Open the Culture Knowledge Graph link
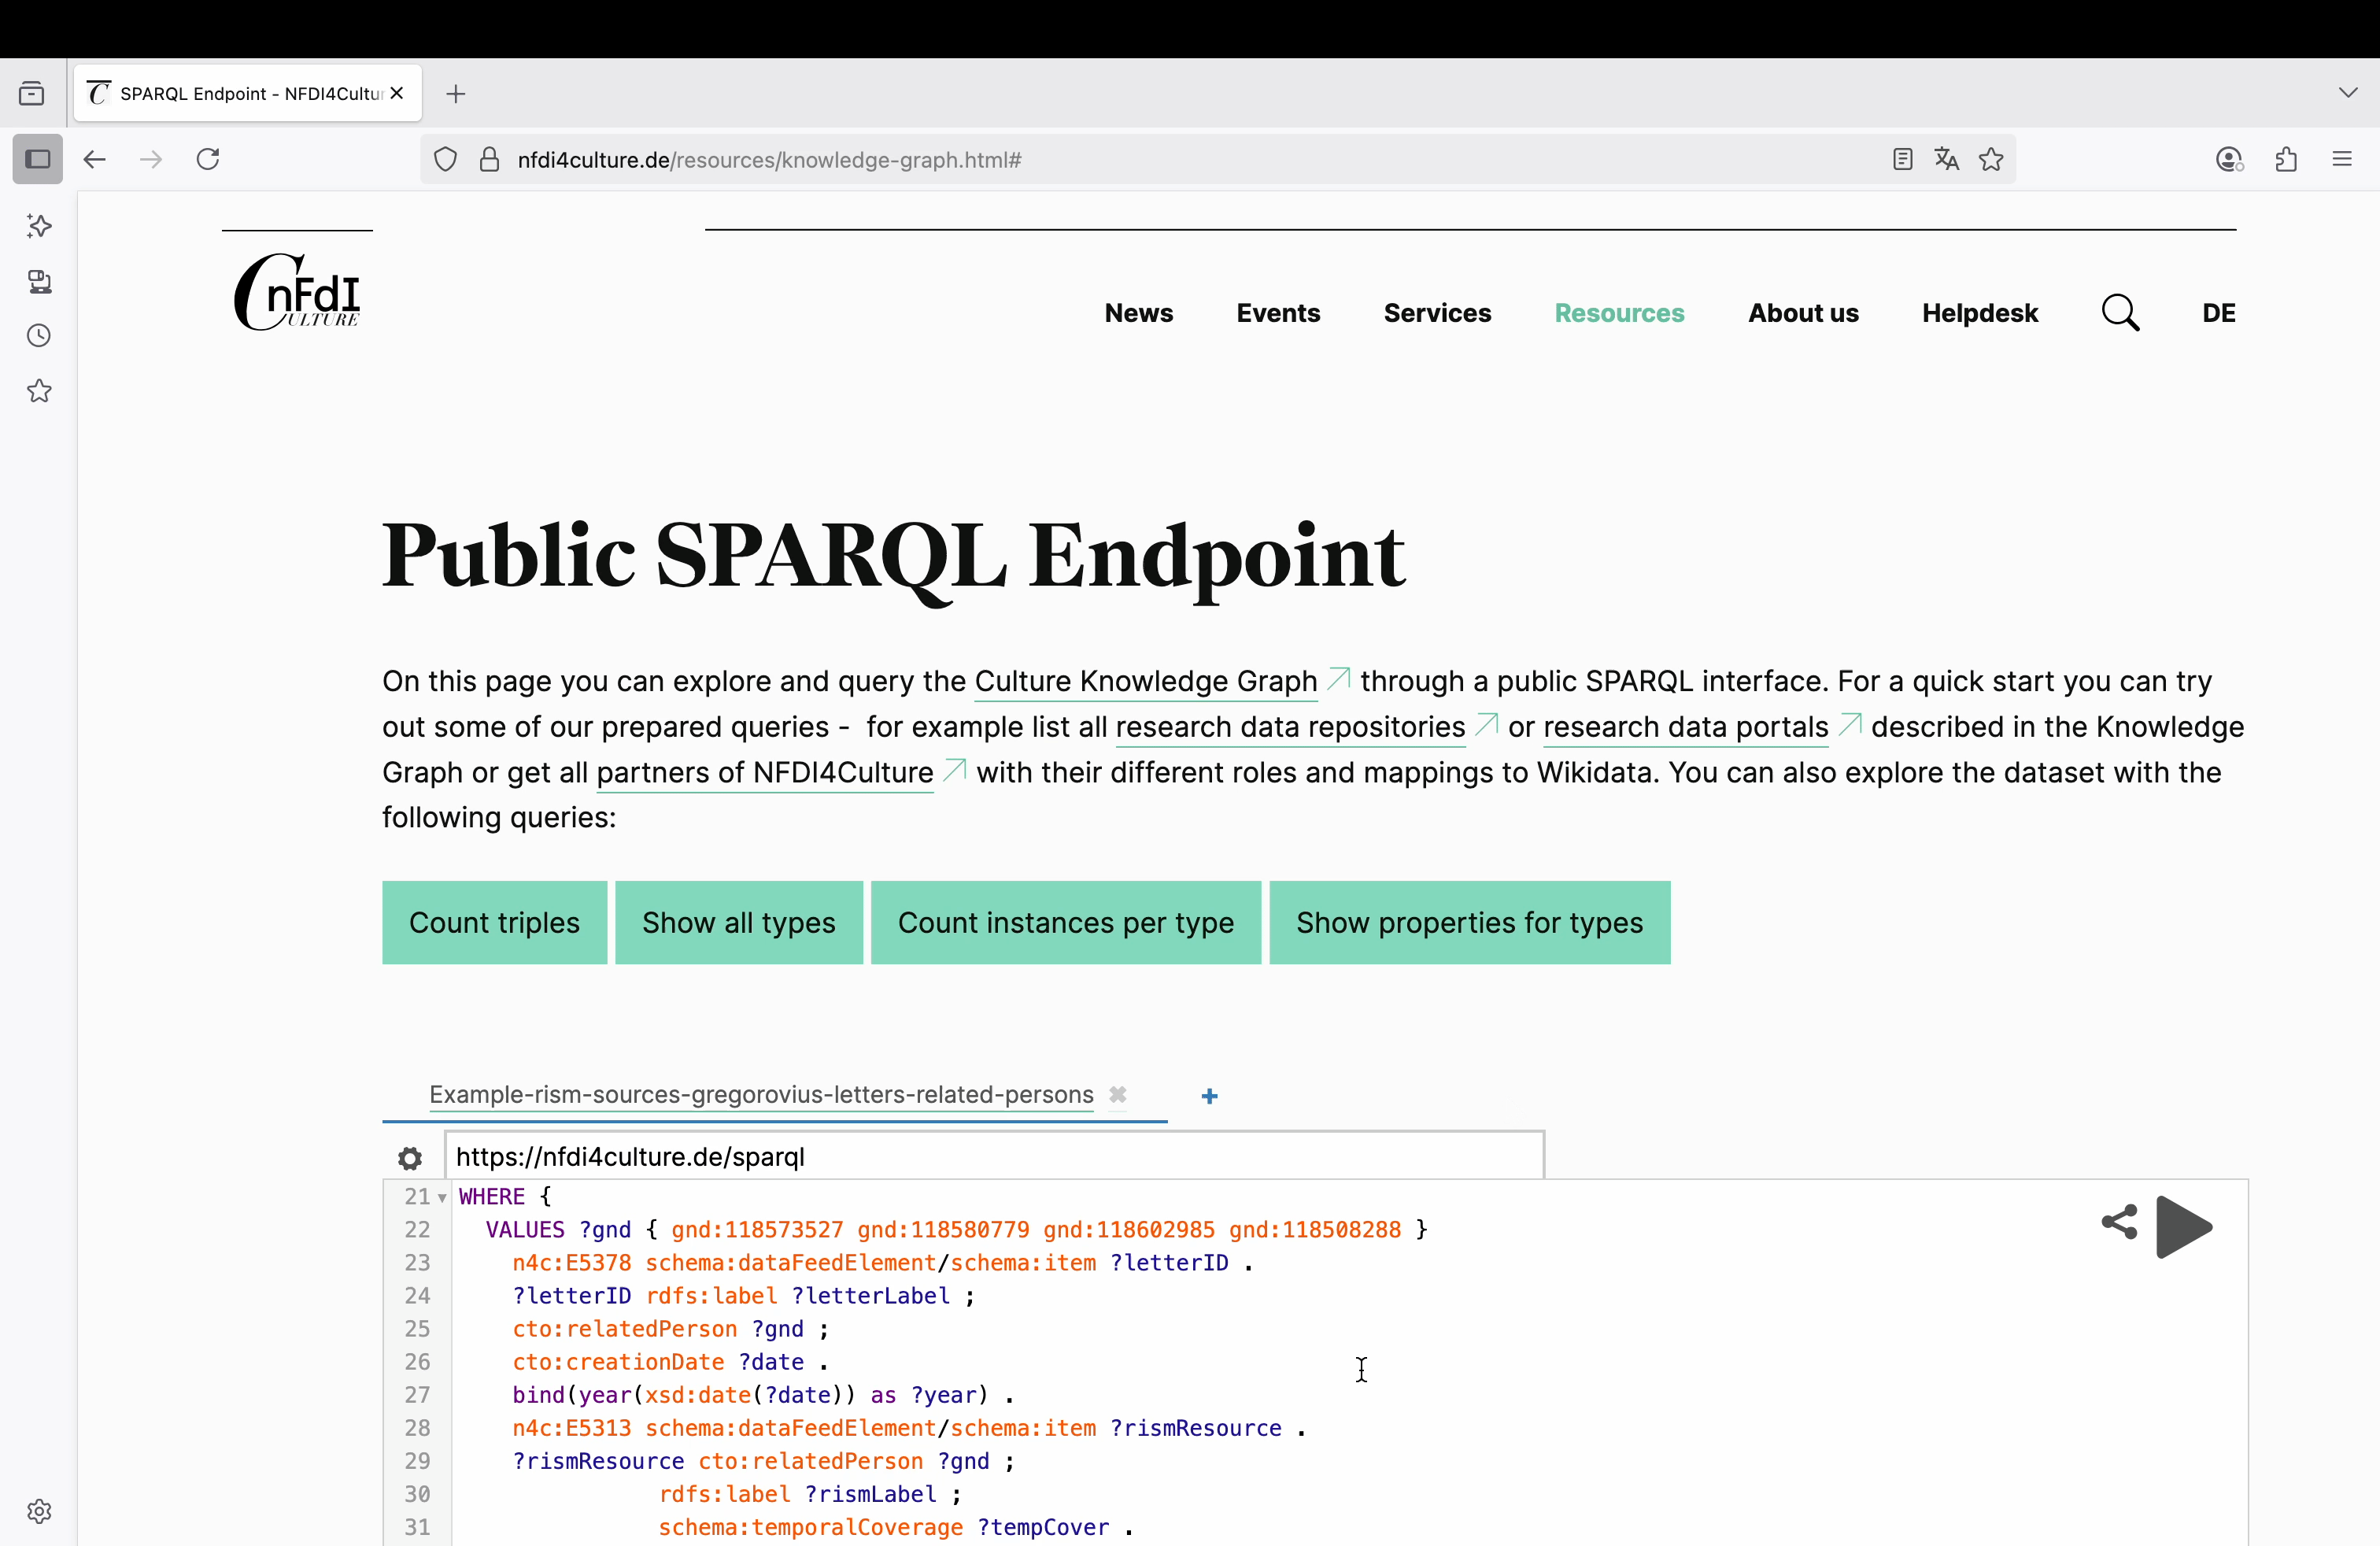Image resolution: width=2380 pixels, height=1546 pixels. pyautogui.click(x=1146, y=681)
